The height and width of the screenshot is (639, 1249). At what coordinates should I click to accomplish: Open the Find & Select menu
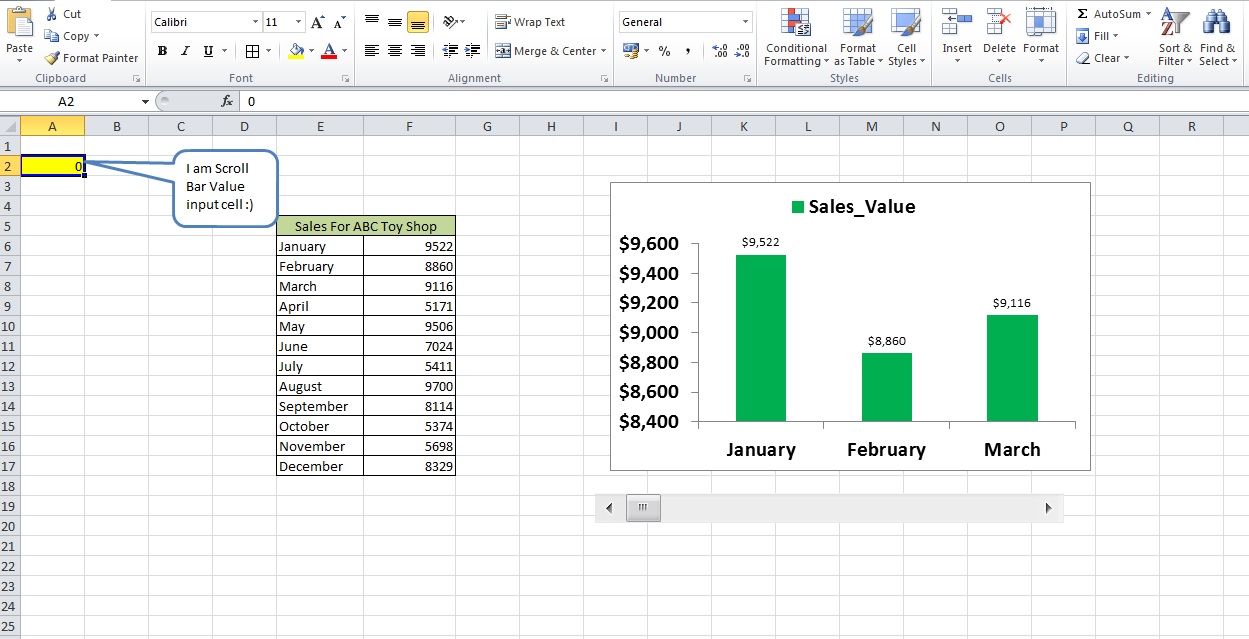[x=1216, y=38]
